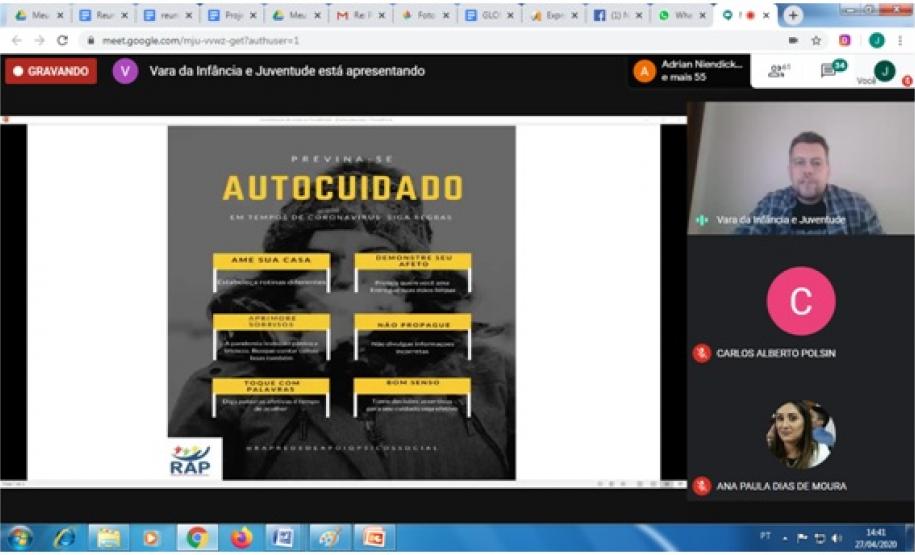Open a new Chrome tab
The image size is (915, 555).
793,15
